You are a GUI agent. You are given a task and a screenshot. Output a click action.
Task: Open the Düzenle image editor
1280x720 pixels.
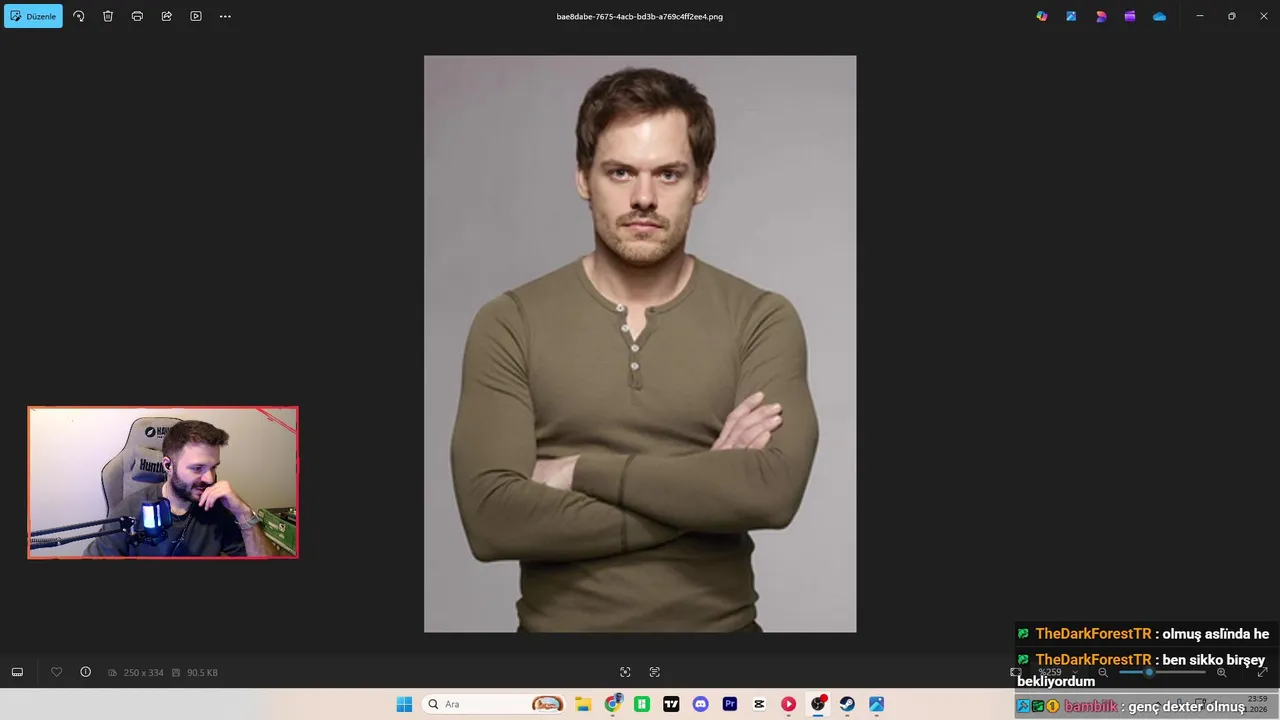coord(33,16)
